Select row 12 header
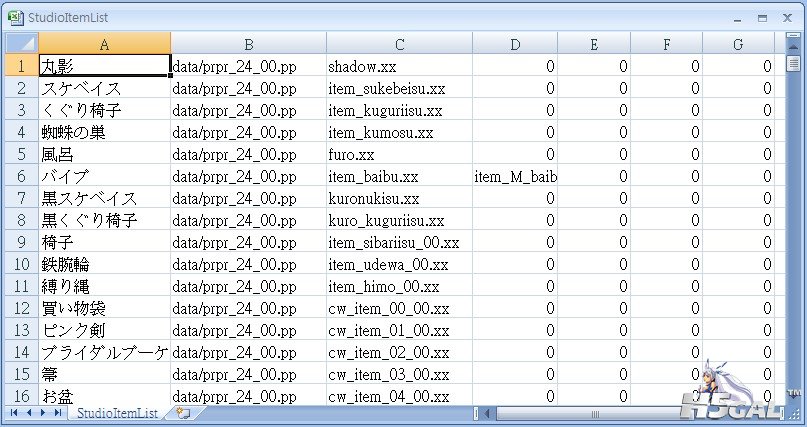807x427 pixels. [21, 308]
